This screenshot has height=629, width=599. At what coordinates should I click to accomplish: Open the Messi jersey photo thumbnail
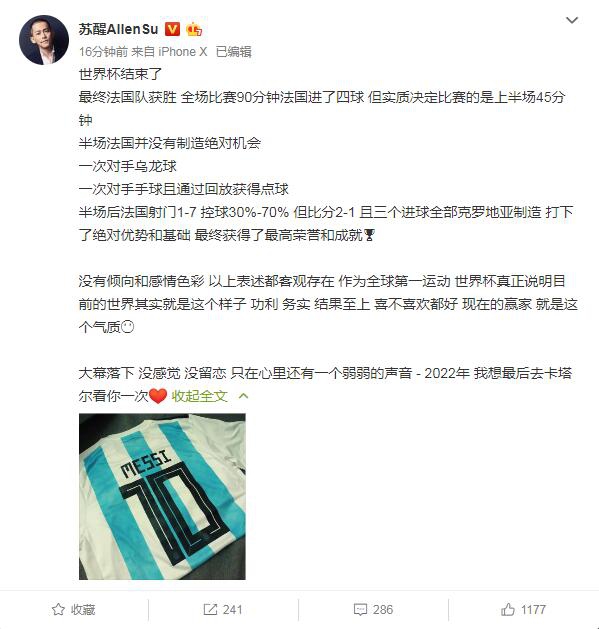(x=162, y=496)
